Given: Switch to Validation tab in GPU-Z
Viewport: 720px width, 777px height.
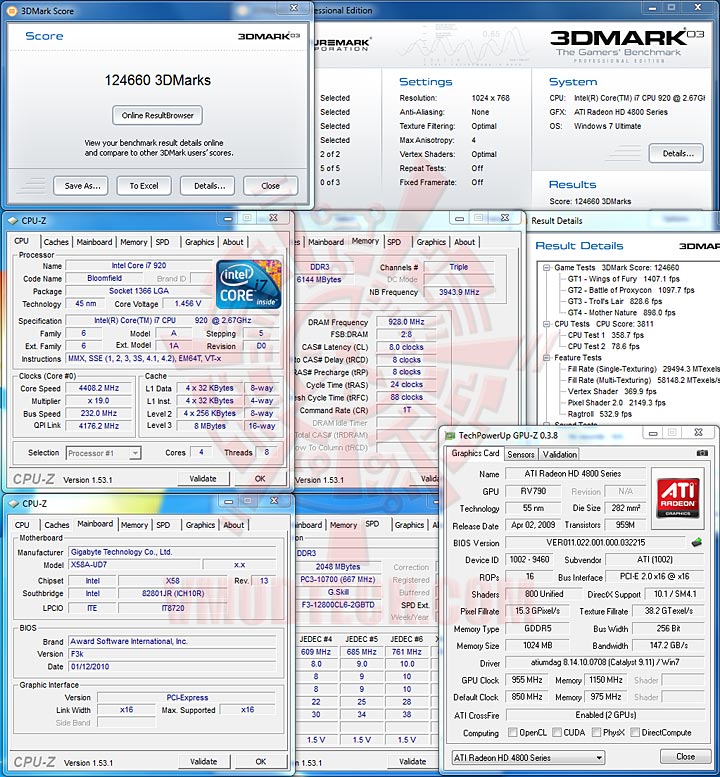Looking at the screenshot, I should pos(560,454).
